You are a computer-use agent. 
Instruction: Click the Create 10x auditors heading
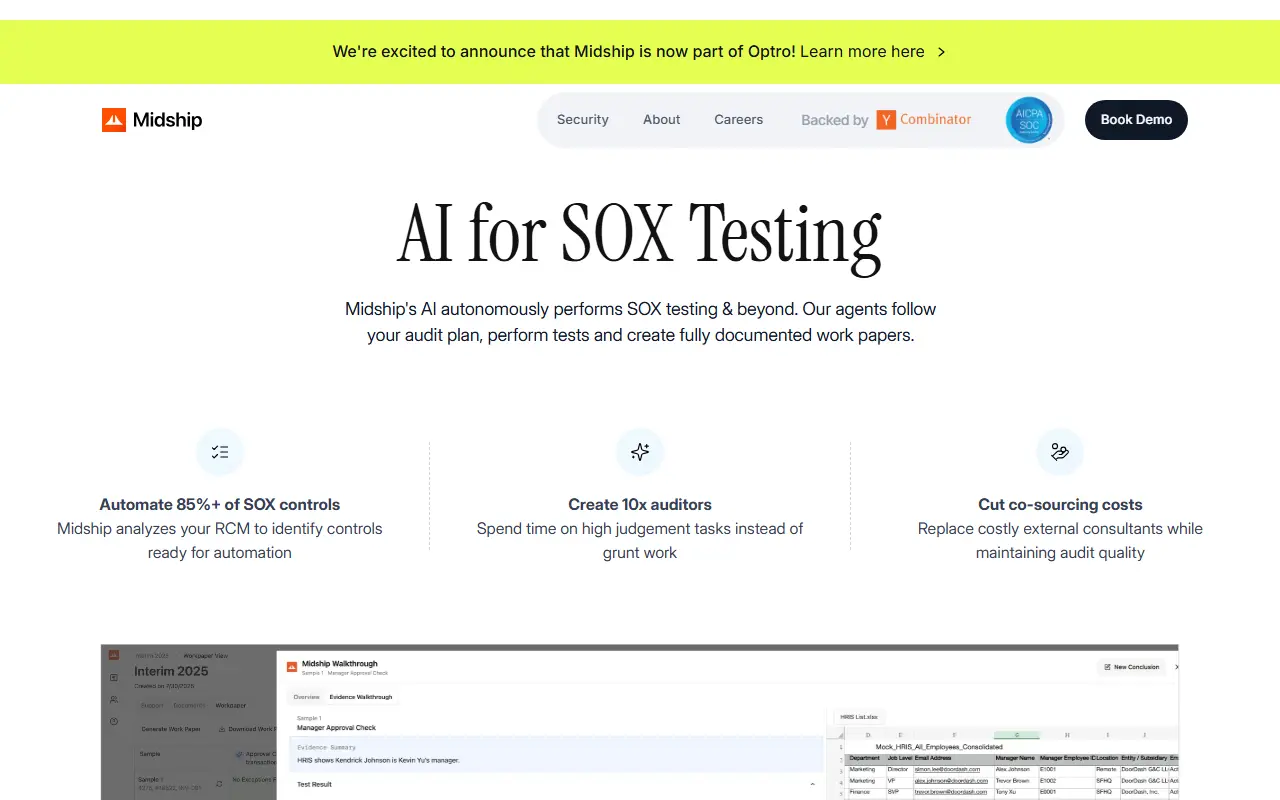[x=640, y=505]
